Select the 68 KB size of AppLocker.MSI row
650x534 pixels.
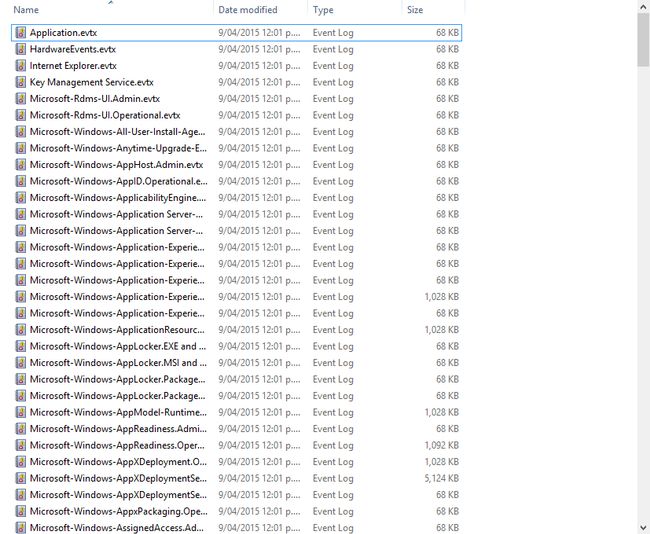(447, 363)
